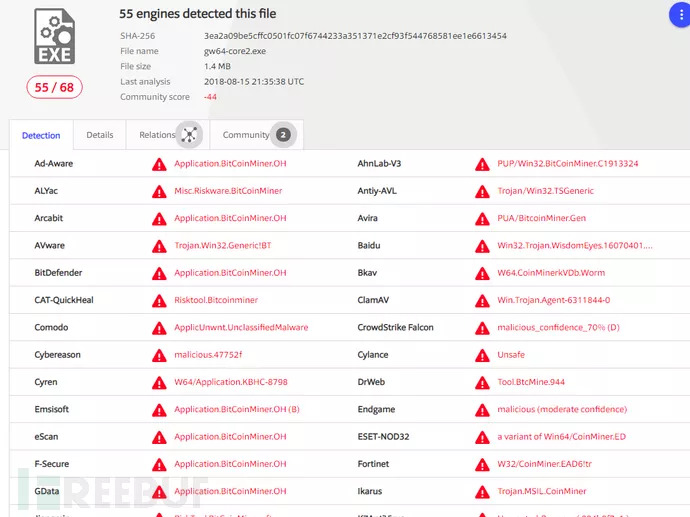Click the warning icon in eScan row
The height and width of the screenshot is (517, 690).
tap(159, 437)
